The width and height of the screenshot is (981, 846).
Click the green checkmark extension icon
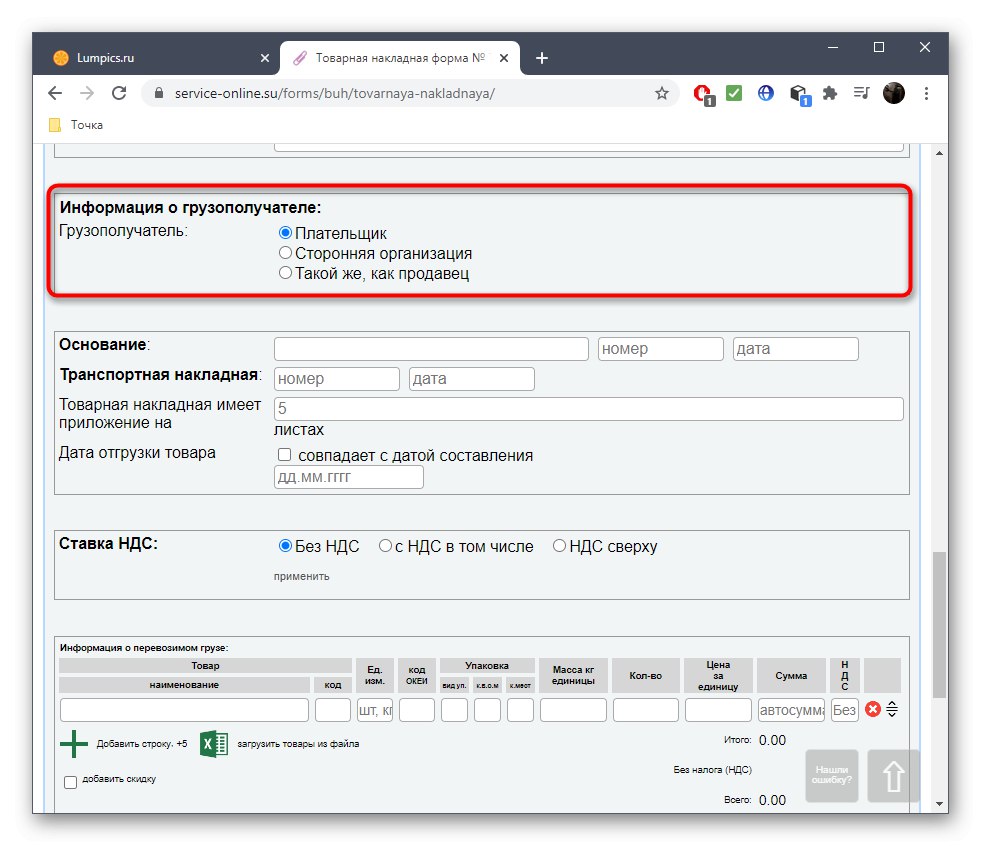[733, 92]
